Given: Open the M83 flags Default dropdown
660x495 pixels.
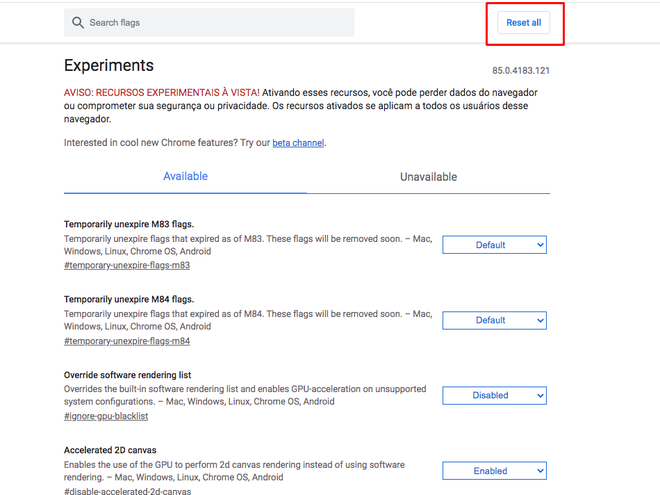Looking at the screenshot, I should tap(494, 245).
